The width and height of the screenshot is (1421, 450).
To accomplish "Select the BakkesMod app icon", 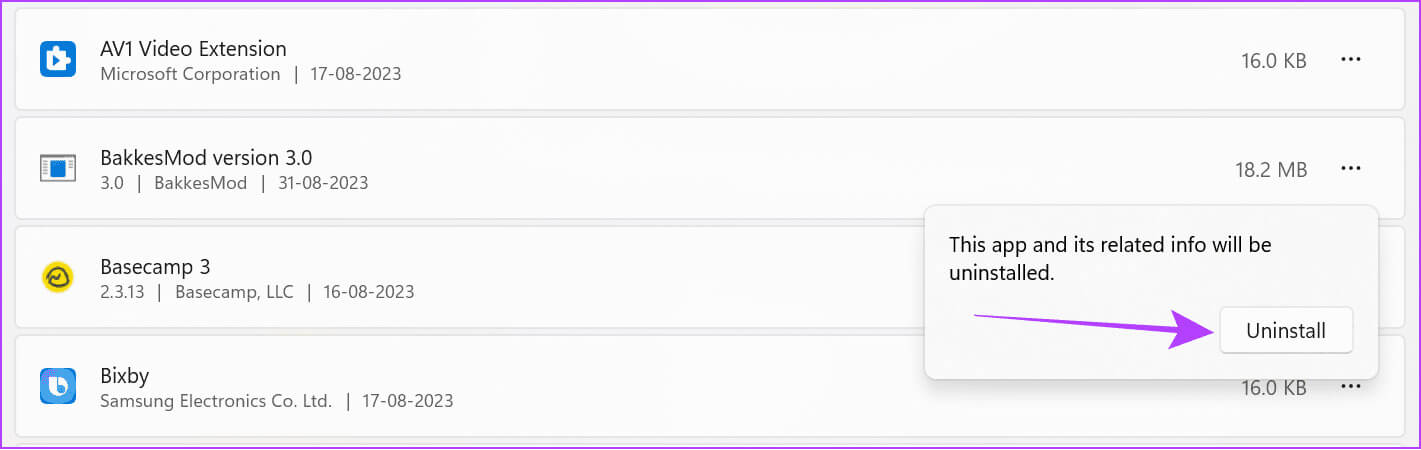I will click(58, 169).
